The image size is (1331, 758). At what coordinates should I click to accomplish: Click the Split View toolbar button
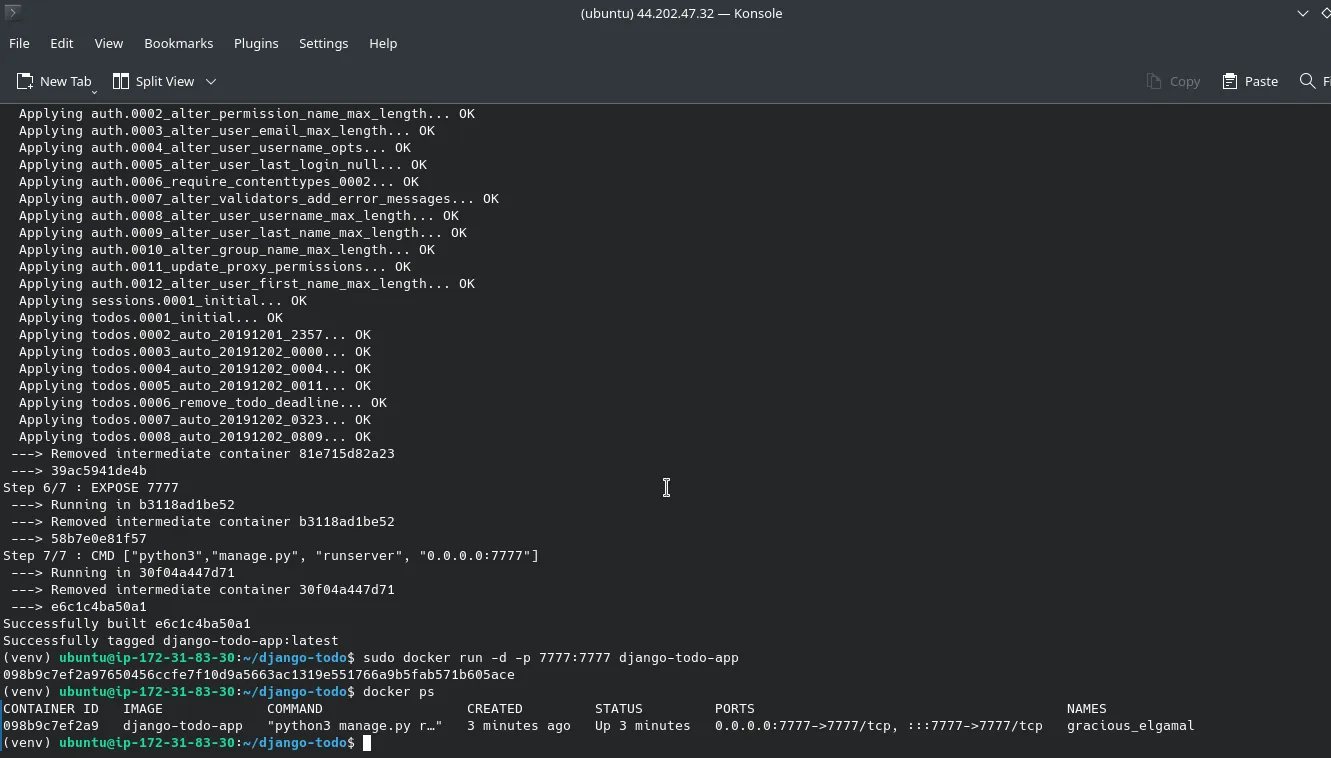pyautogui.click(x=154, y=81)
